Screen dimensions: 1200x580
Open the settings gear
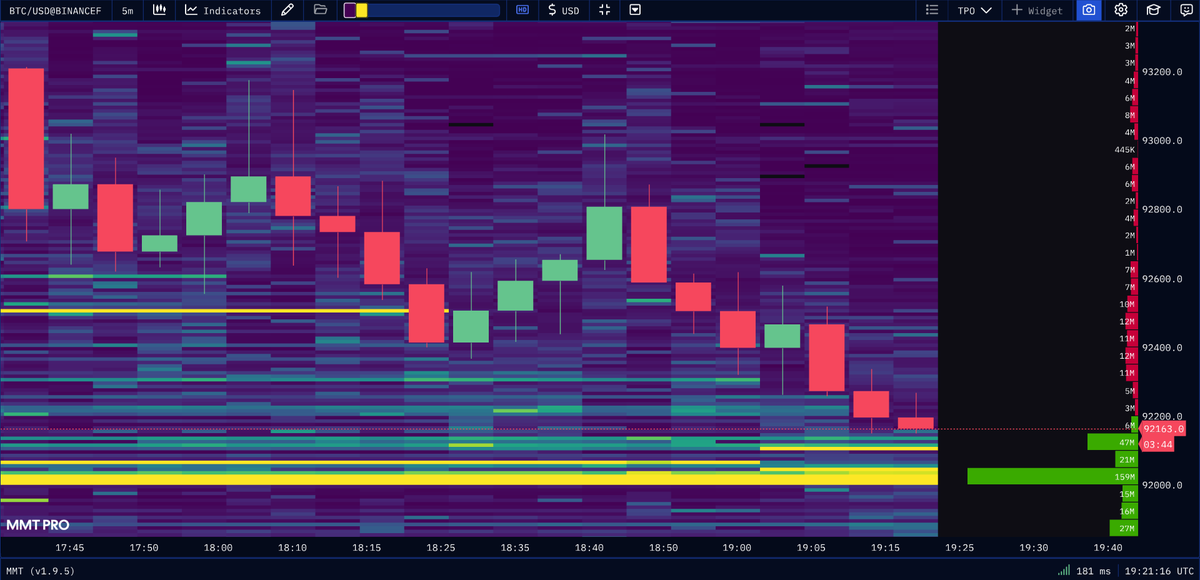pos(1121,10)
